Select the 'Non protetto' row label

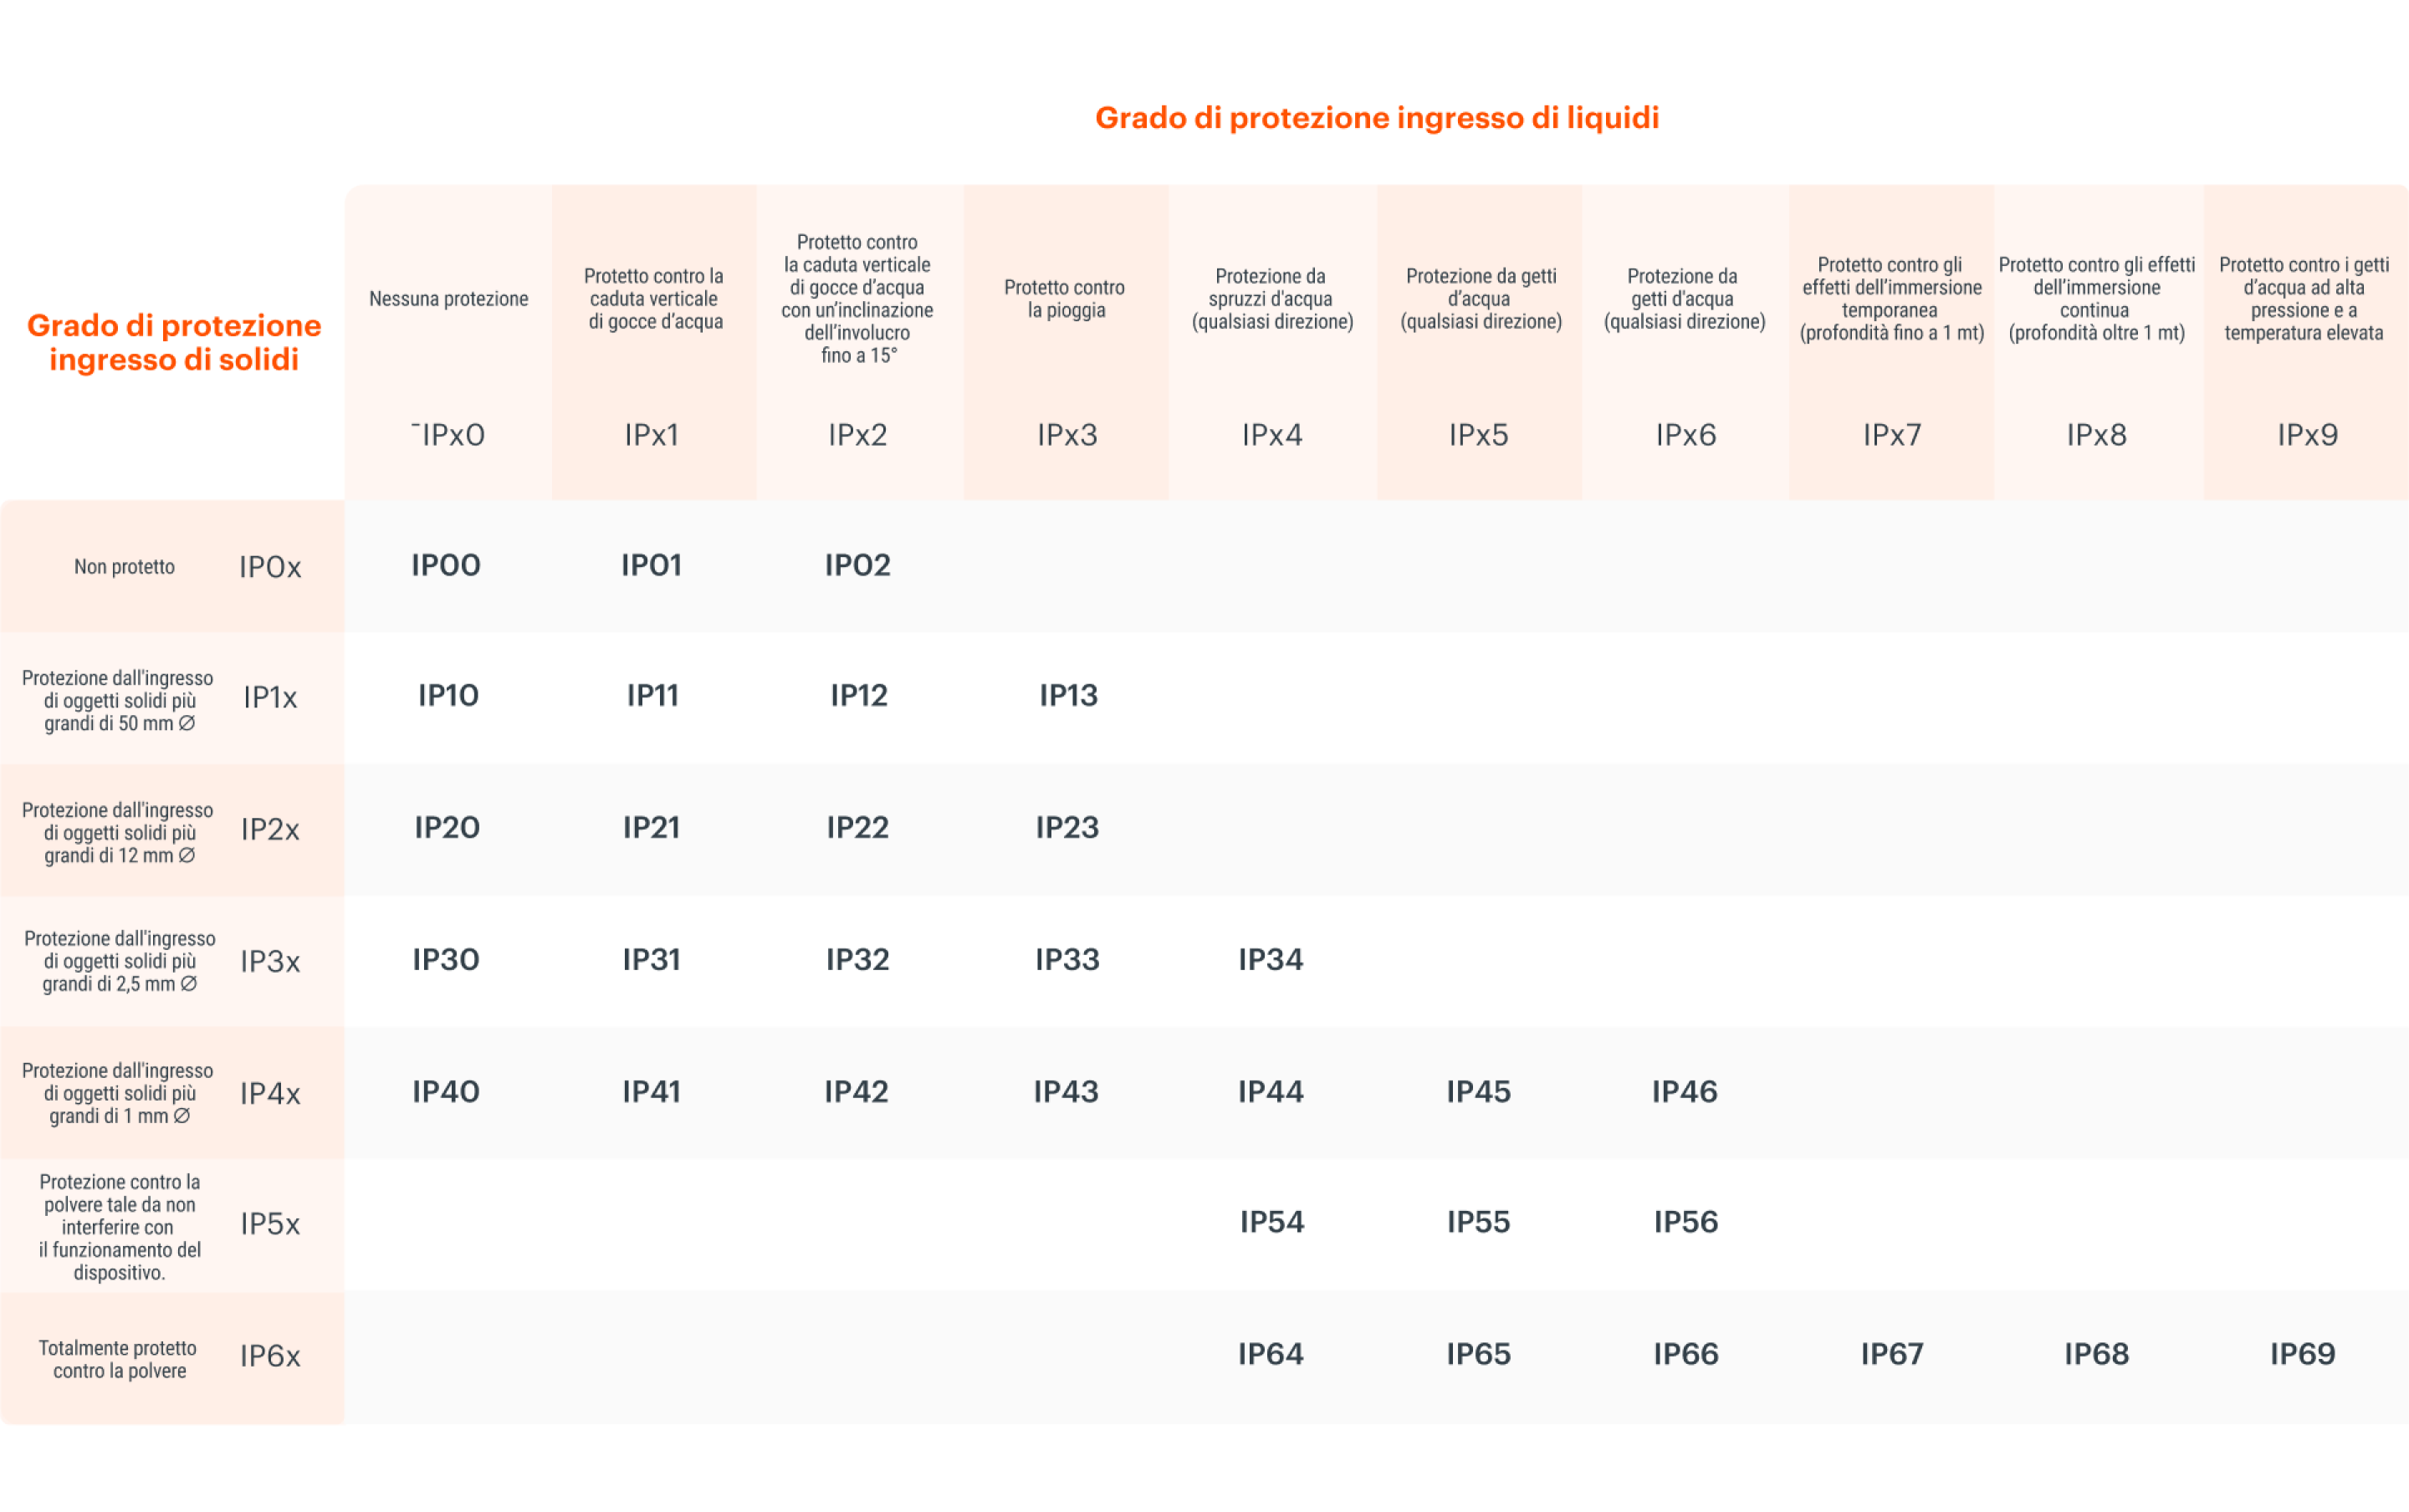point(124,567)
